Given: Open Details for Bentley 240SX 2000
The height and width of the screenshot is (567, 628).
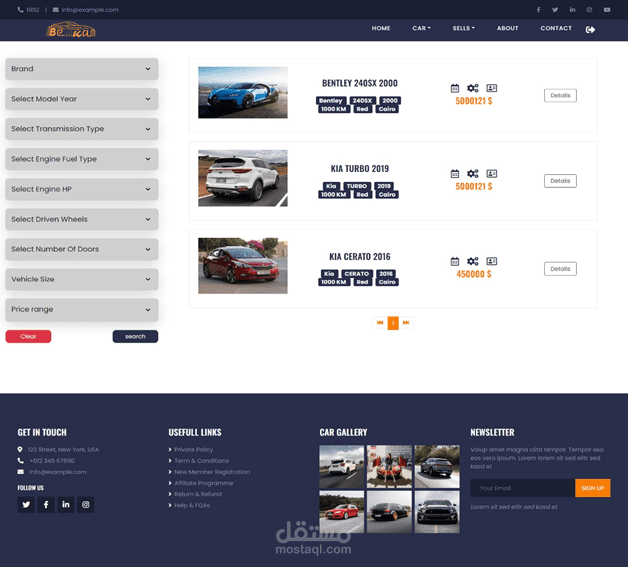Looking at the screenshot, I should (x=560, y=95).
